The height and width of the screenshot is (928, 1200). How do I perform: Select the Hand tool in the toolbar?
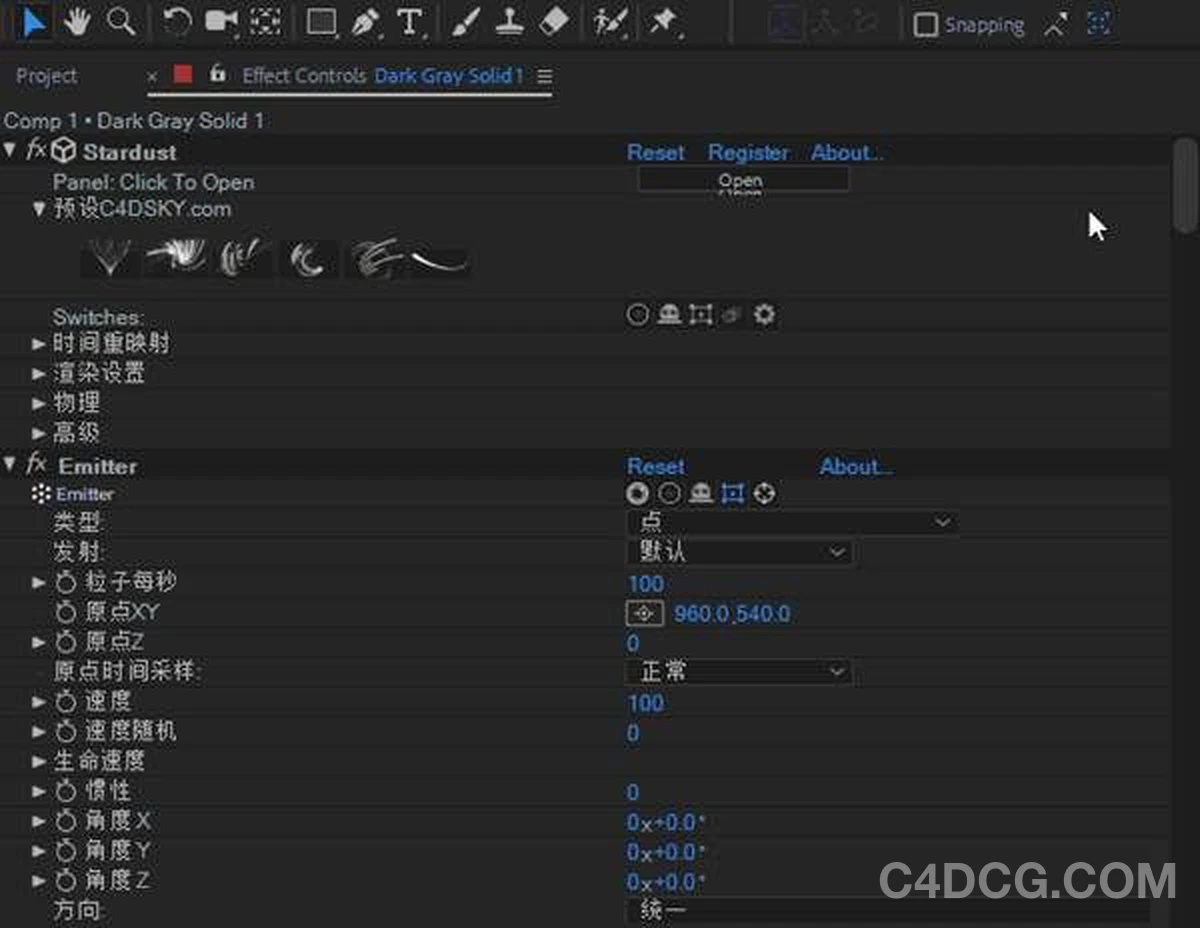click(x=76, y=21)
